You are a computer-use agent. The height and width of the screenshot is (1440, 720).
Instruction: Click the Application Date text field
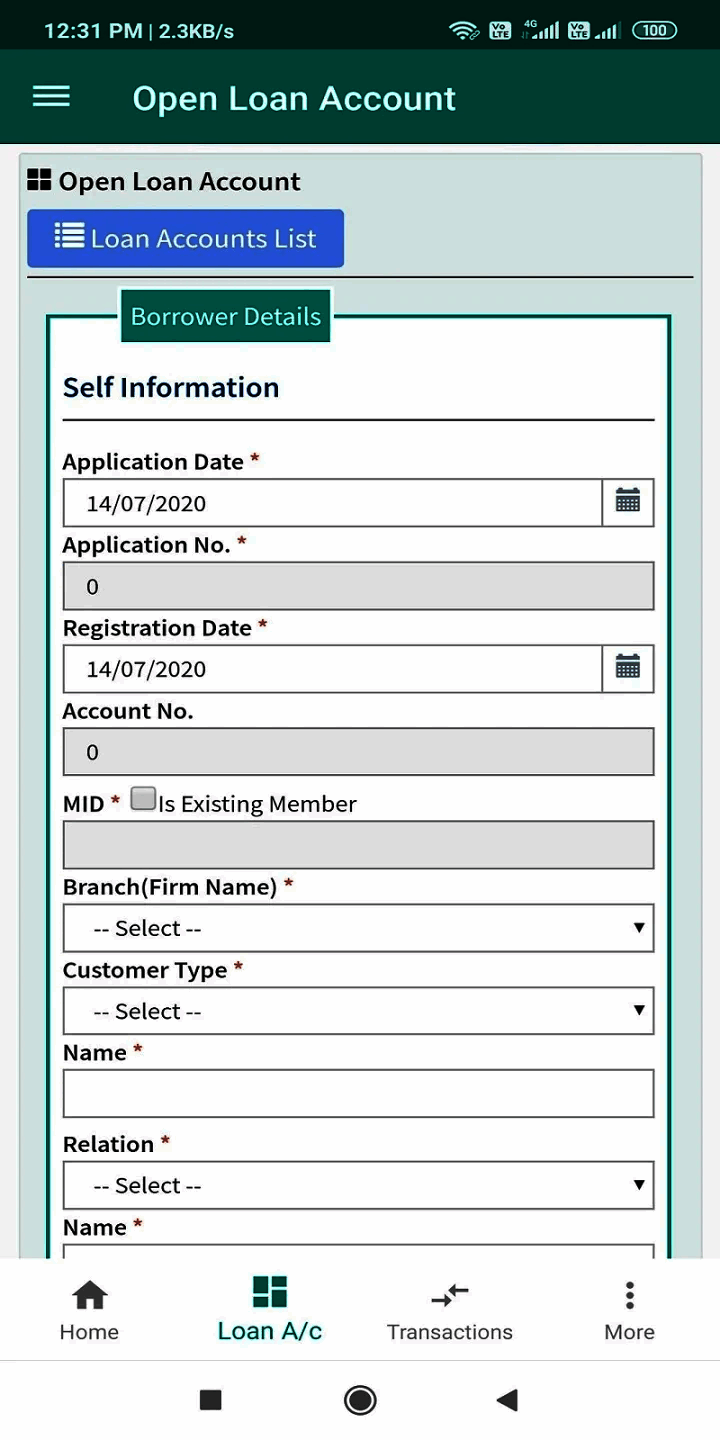coord(332,502)
